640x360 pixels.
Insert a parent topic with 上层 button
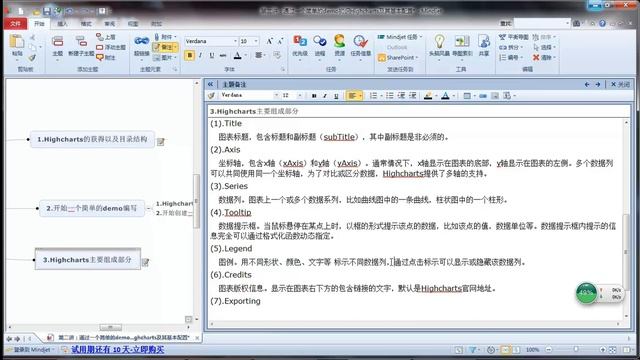pyautogui.click(x=106, y=37)
